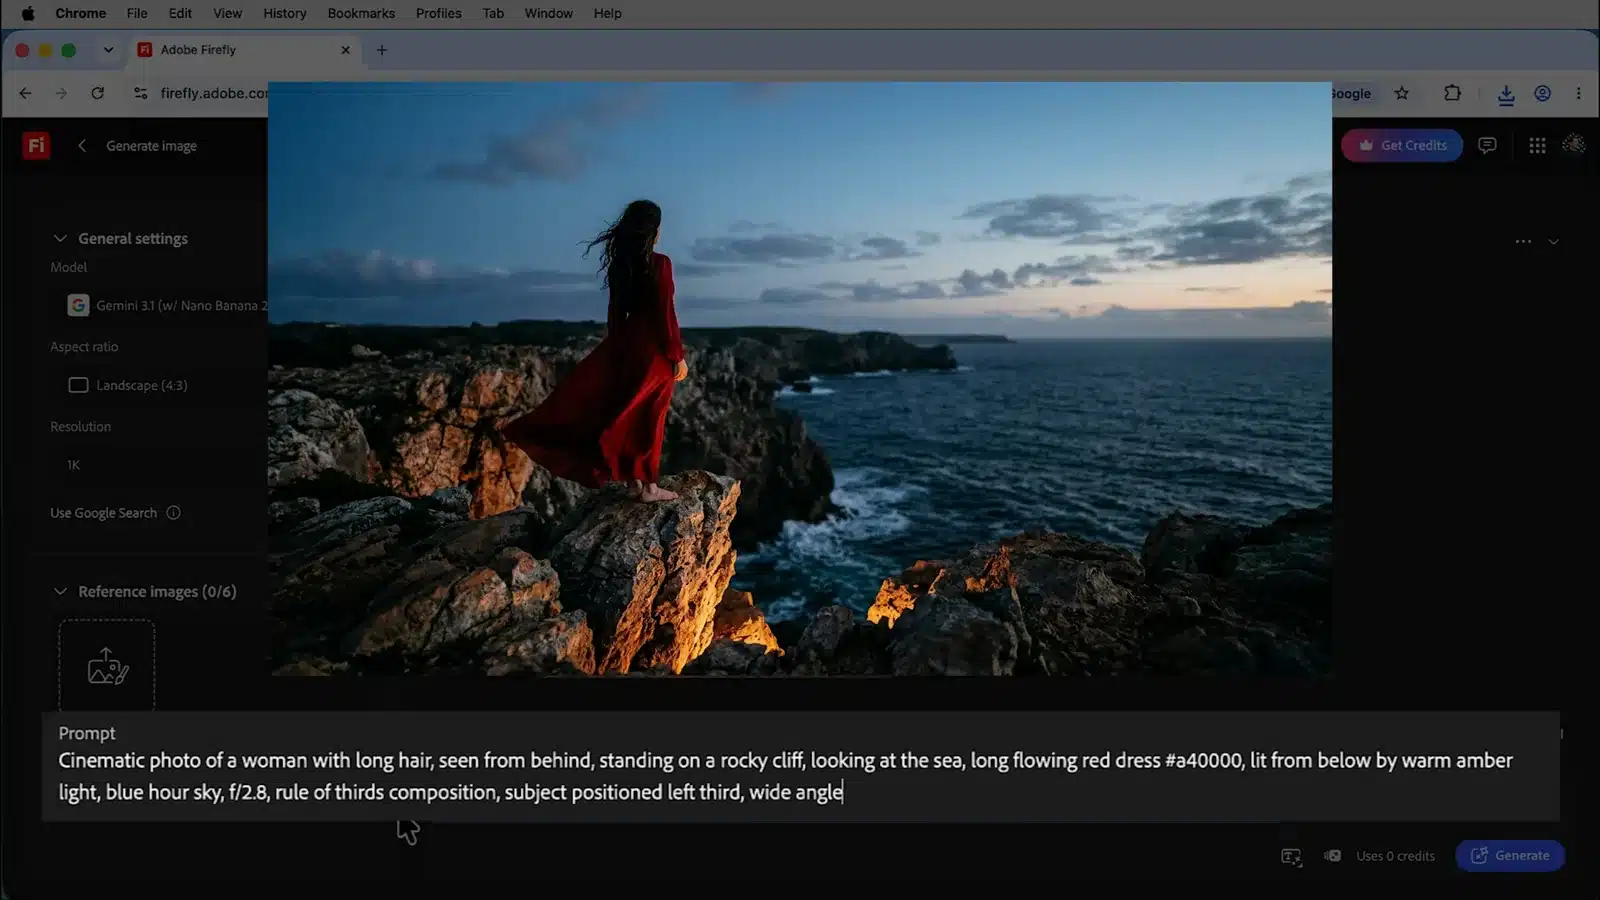
Task: Close the Adobe Firefly tab
Action: [345, 50]
